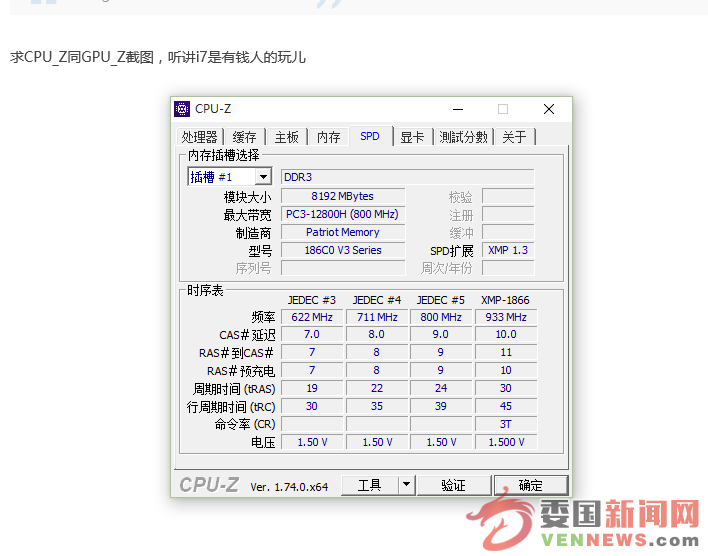This screenshot has width=708, height=556.
Task: Click the JEDEC #4 column header
Action: [377, 300]
